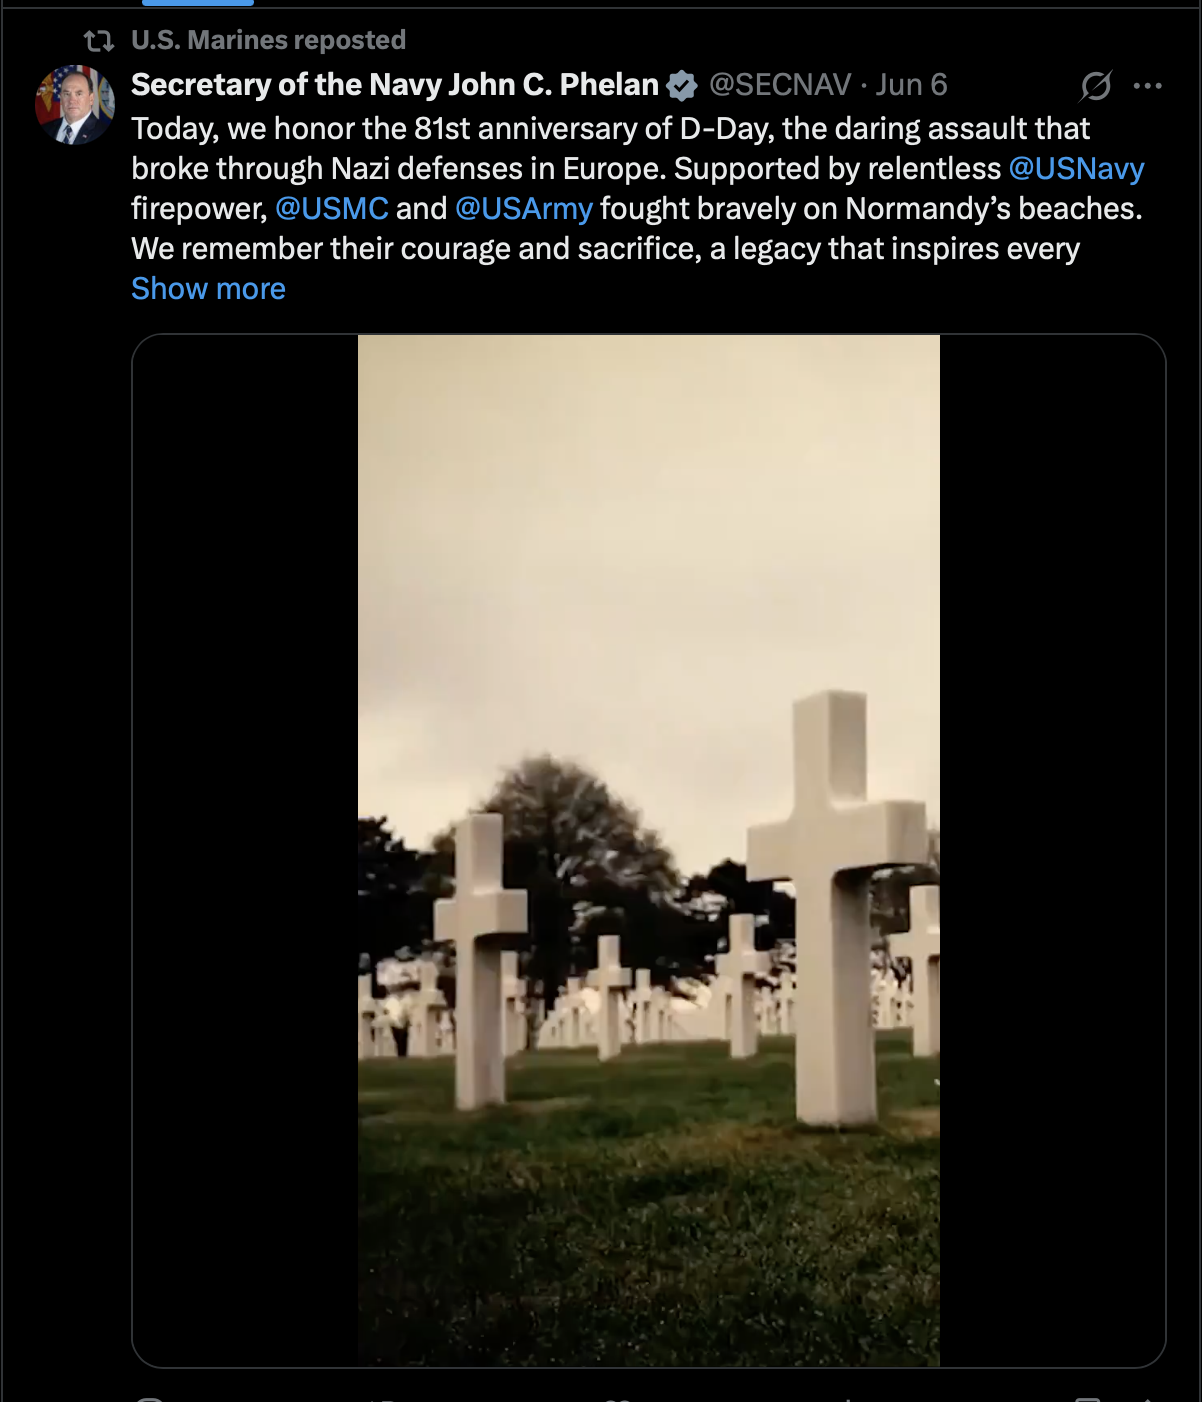Open the three-dot more options menu
Viewport: 1202px width, 1402px height.
coord(1147,86)
